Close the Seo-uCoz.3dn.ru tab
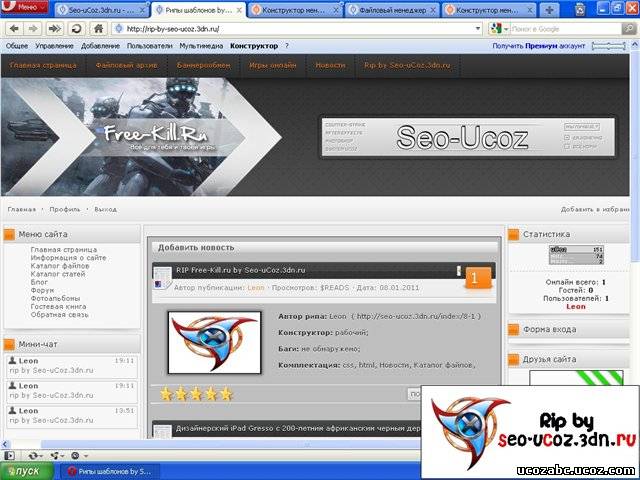 [x=143, y=11]
